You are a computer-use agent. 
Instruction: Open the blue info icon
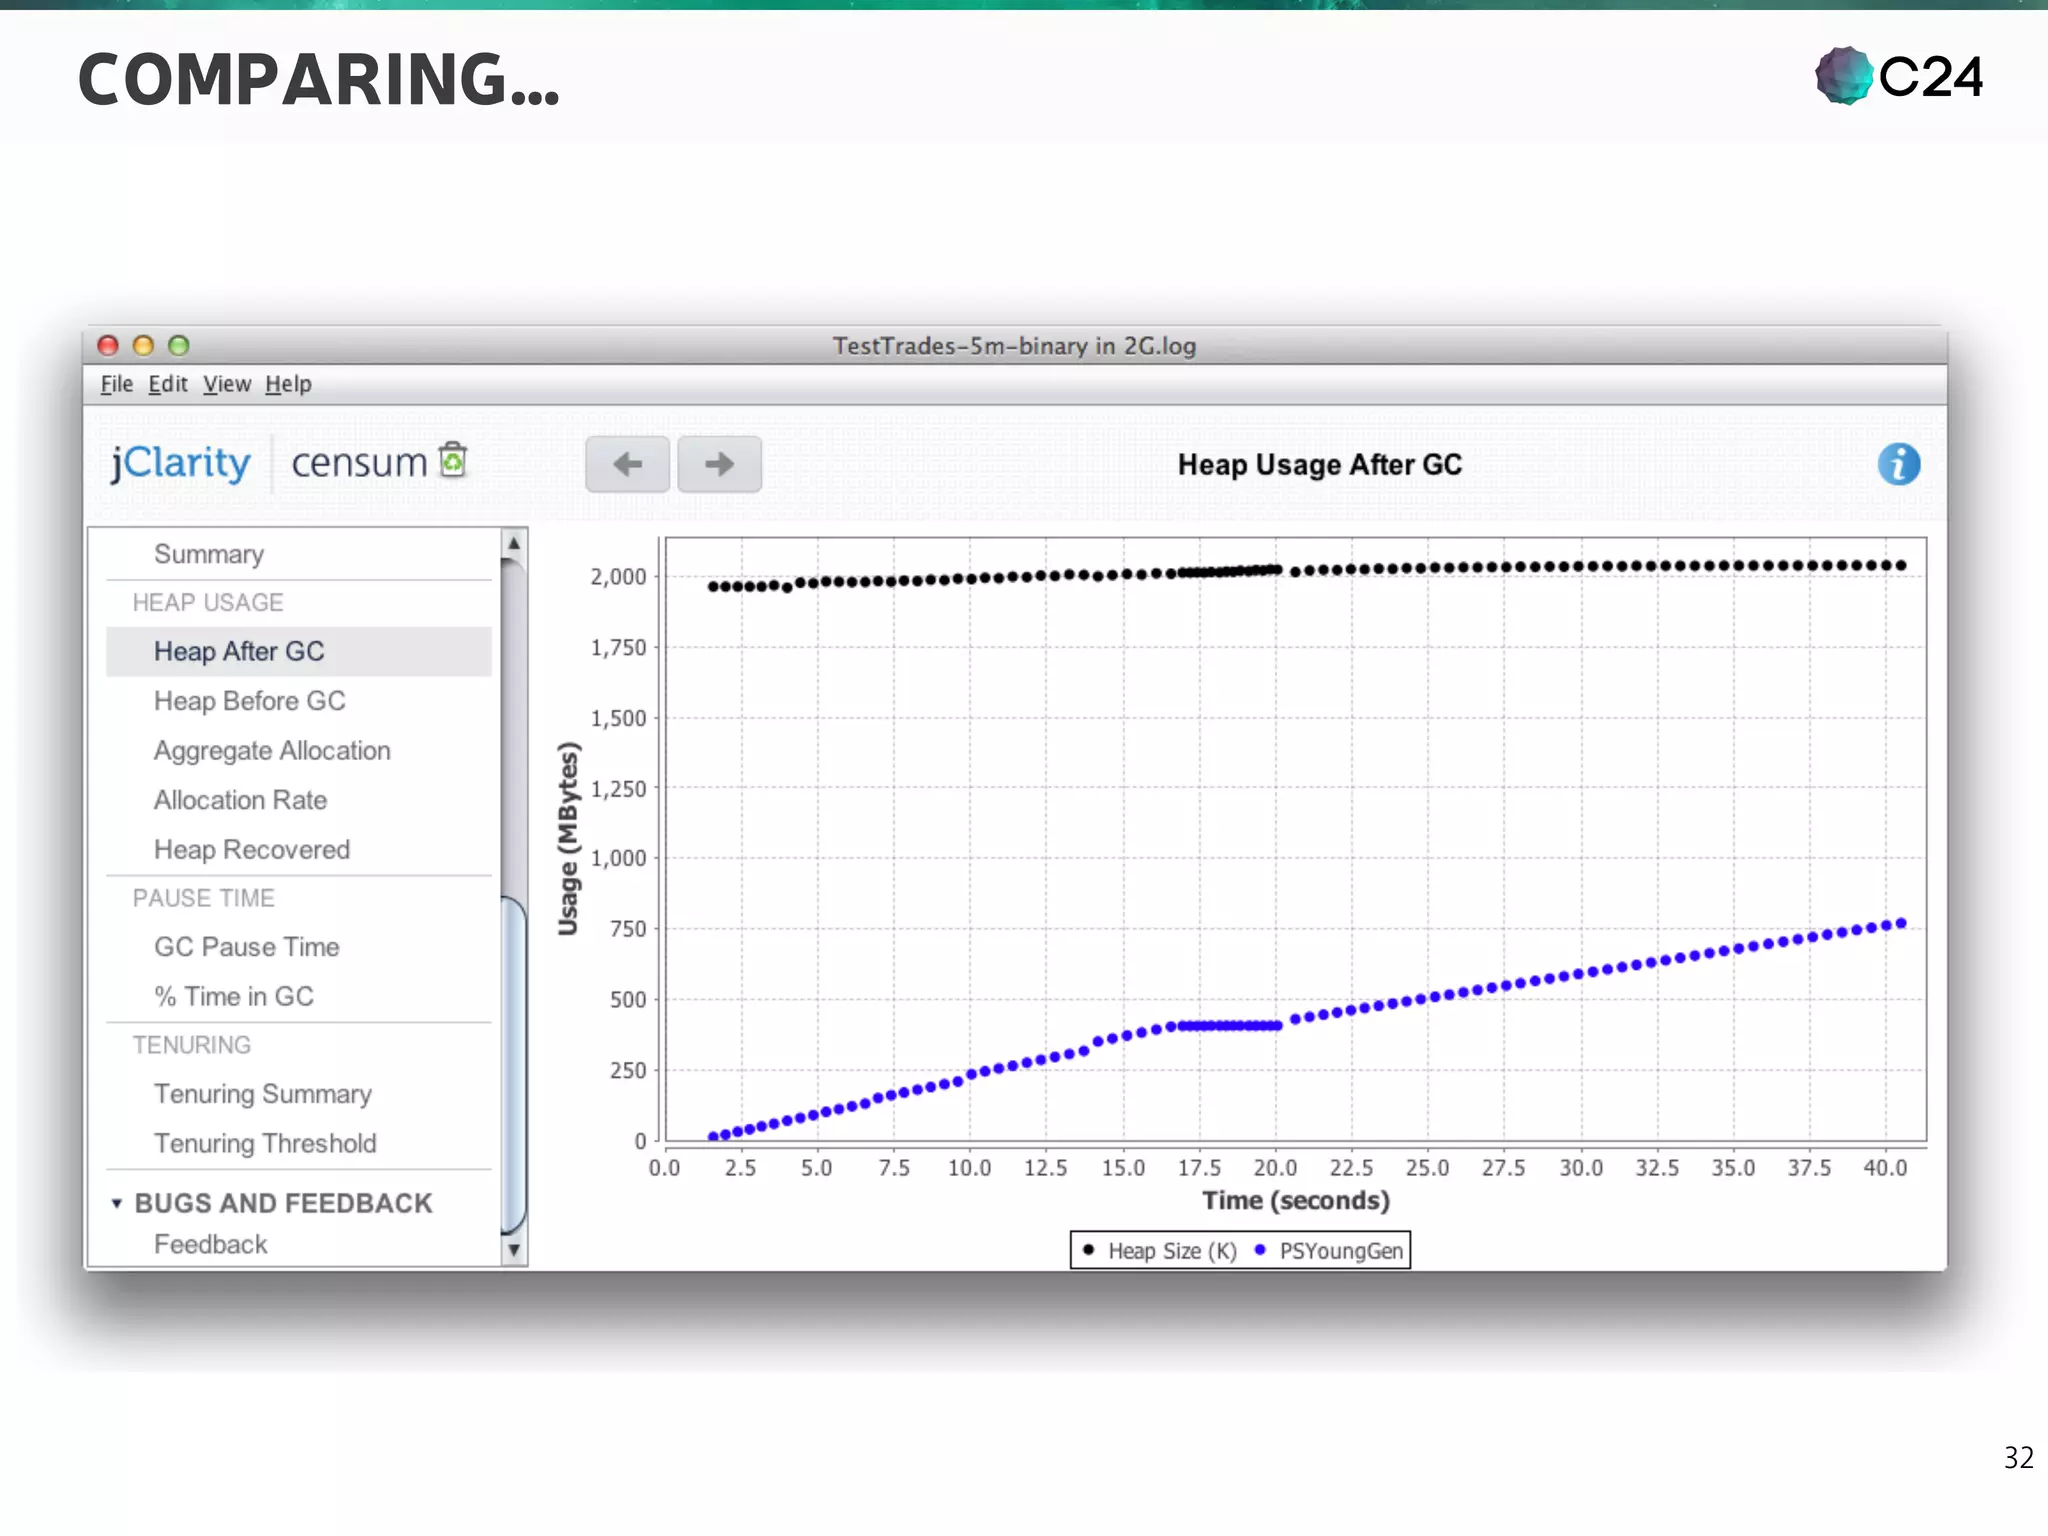tap(1898, 464)
